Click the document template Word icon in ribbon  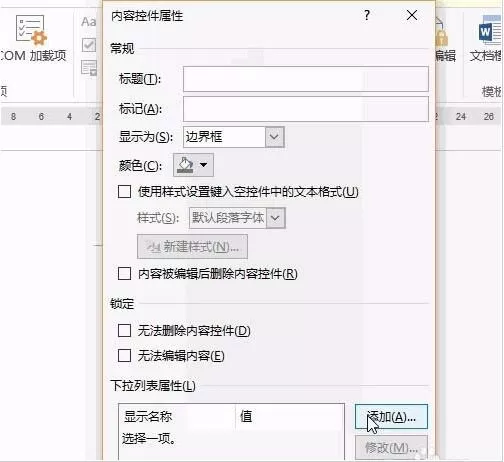coord(489,31)
